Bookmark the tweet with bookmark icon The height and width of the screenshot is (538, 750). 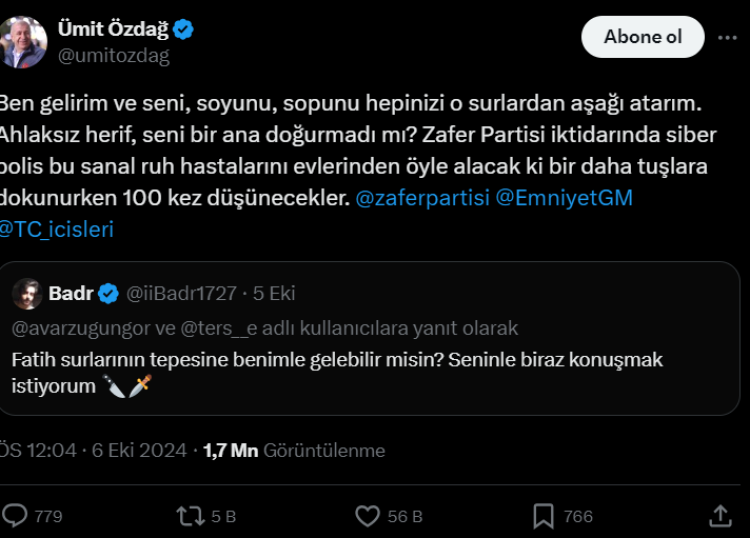tap(543, 515)
